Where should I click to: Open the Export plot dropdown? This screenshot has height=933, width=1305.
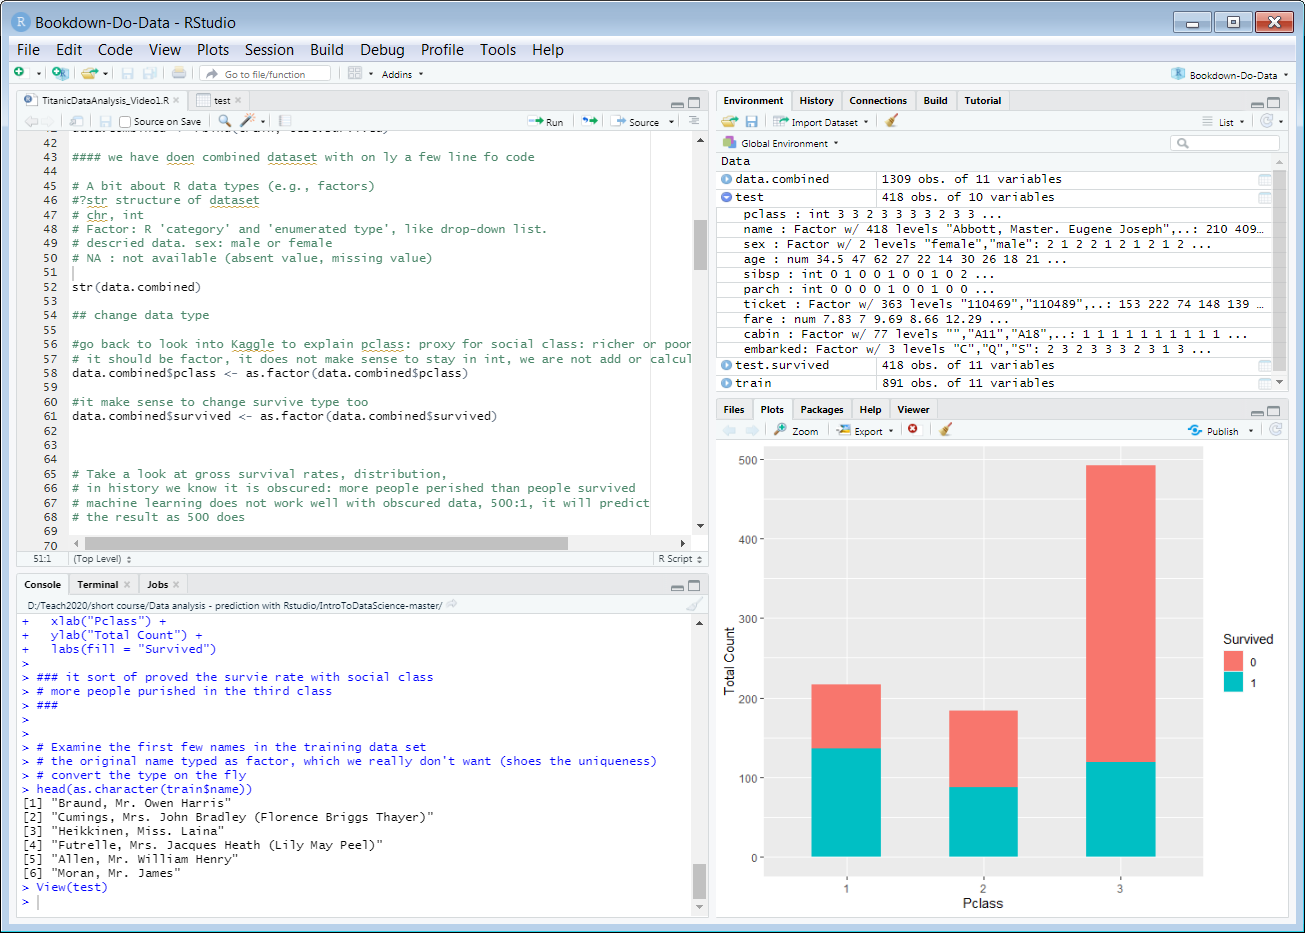pyautogui.click(x=866, y=431)
